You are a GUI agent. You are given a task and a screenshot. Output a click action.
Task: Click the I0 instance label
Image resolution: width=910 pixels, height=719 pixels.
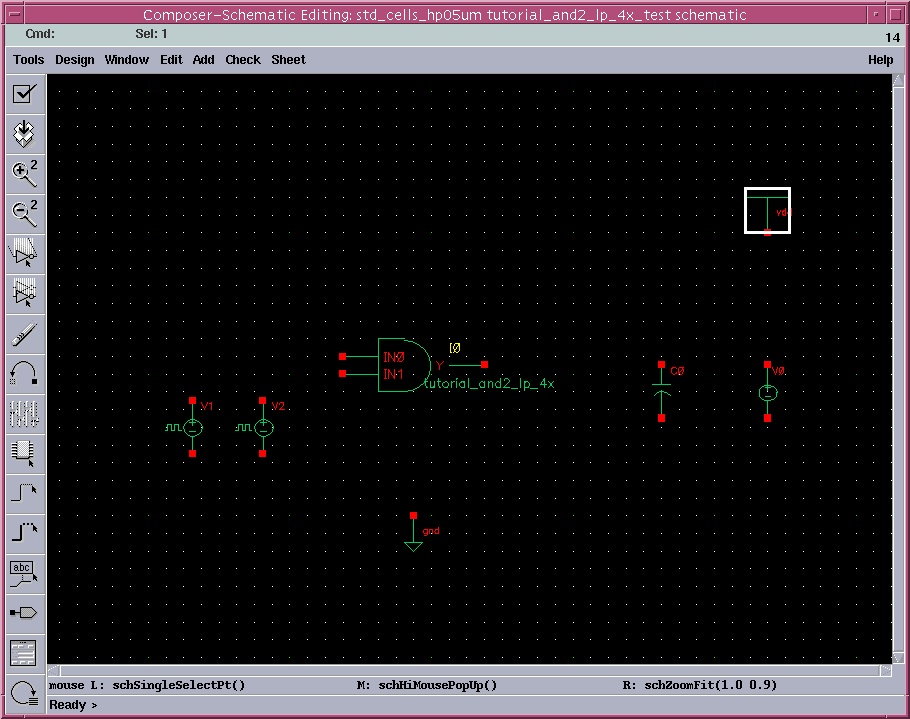point(454,348)
